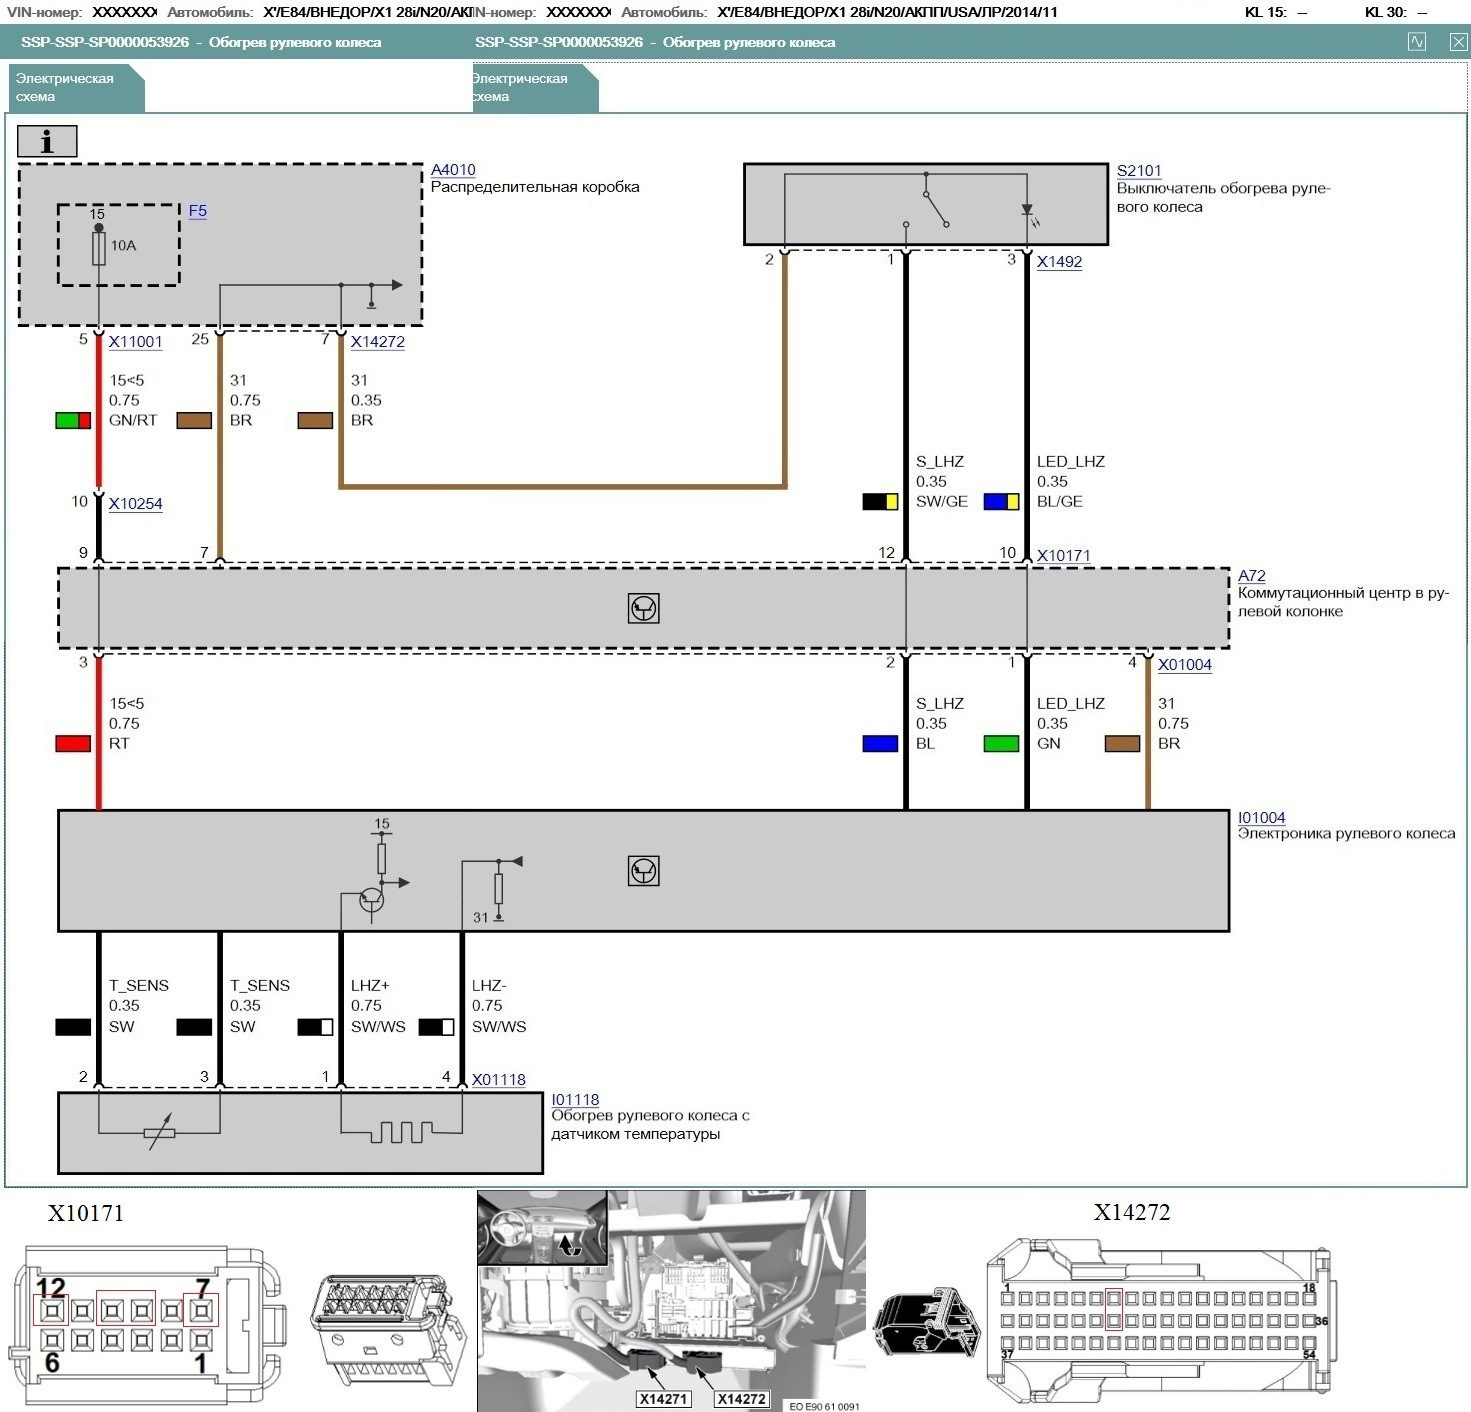This screenshot has height=1412, width=1471.
Task: Open the S2101 switch link
Action: pyautogui.click(x=1139, y=171)
